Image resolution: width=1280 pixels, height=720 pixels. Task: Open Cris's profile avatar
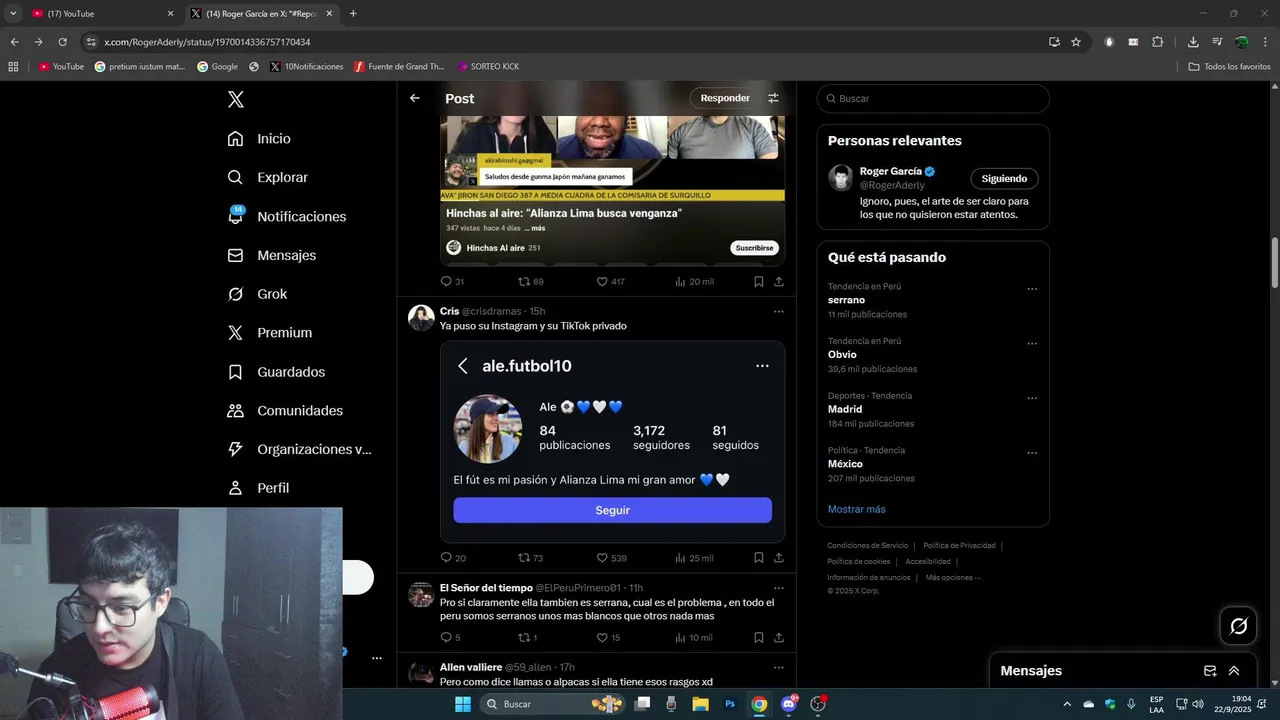point(421,318)
